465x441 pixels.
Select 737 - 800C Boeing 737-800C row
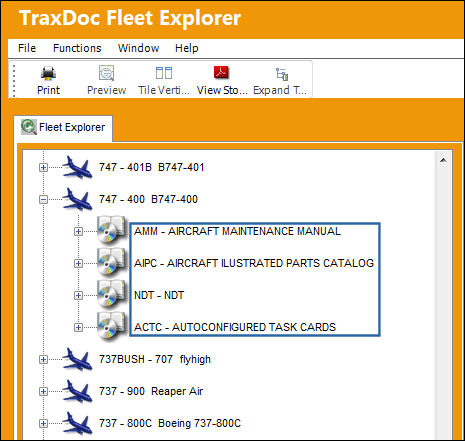coord(170,423)
